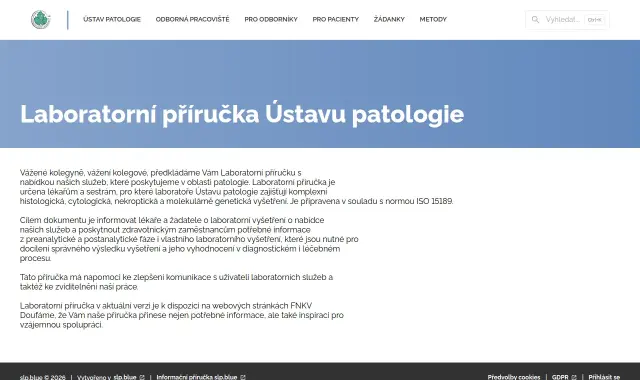Focus the Vyhledat search field

567,20
